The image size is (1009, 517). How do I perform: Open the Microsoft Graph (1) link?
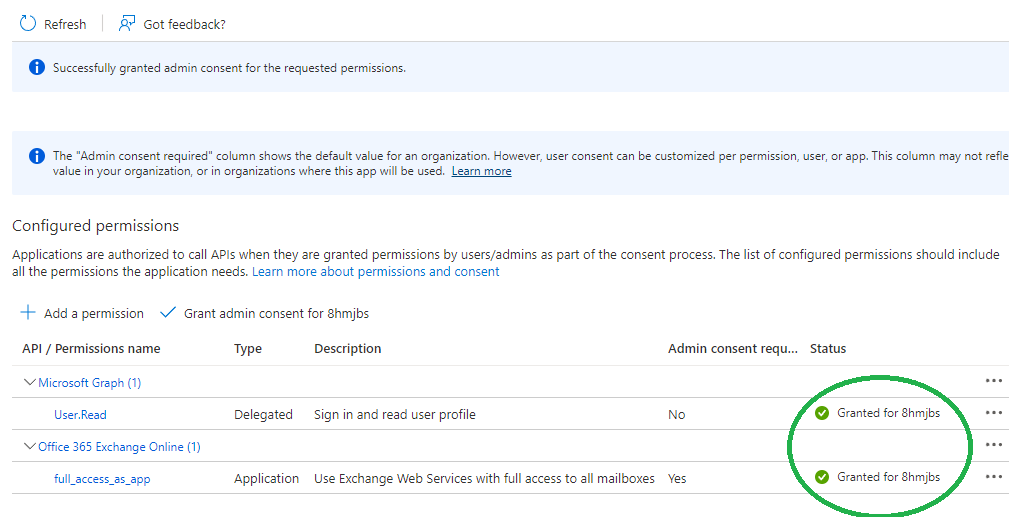[x=89, y=383]
